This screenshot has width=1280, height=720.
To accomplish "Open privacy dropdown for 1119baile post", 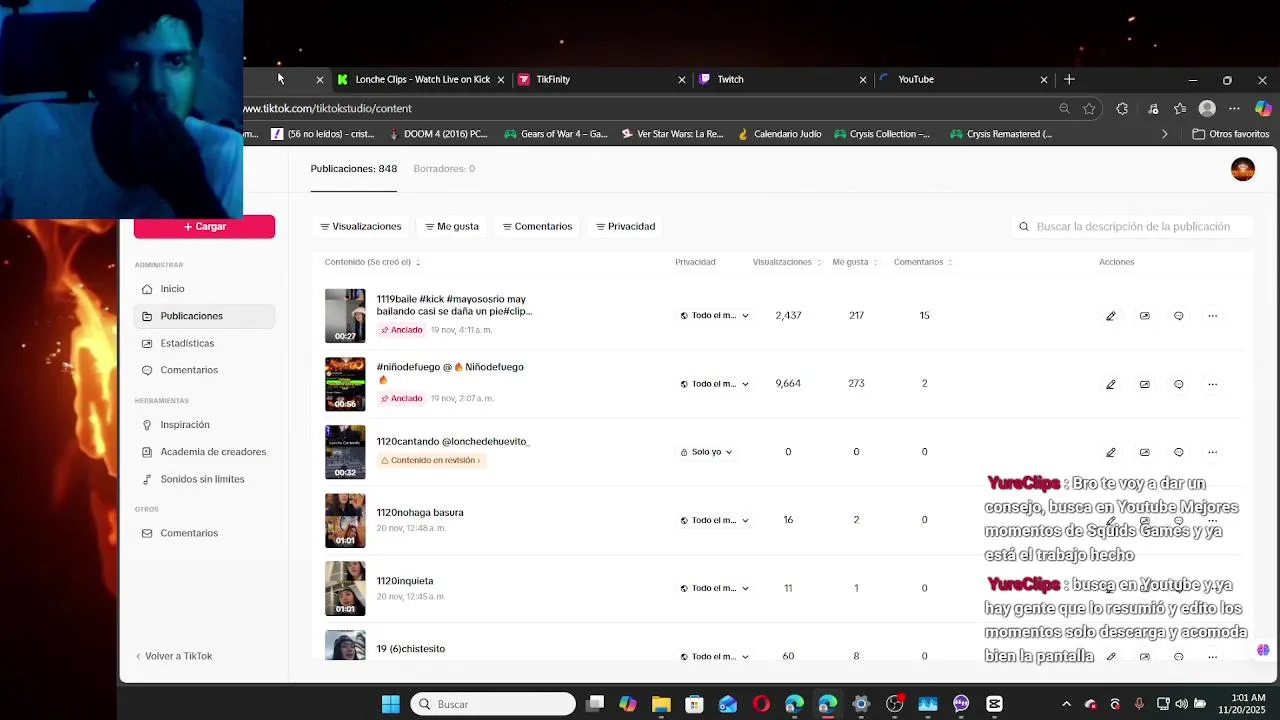I will (714, 316).
